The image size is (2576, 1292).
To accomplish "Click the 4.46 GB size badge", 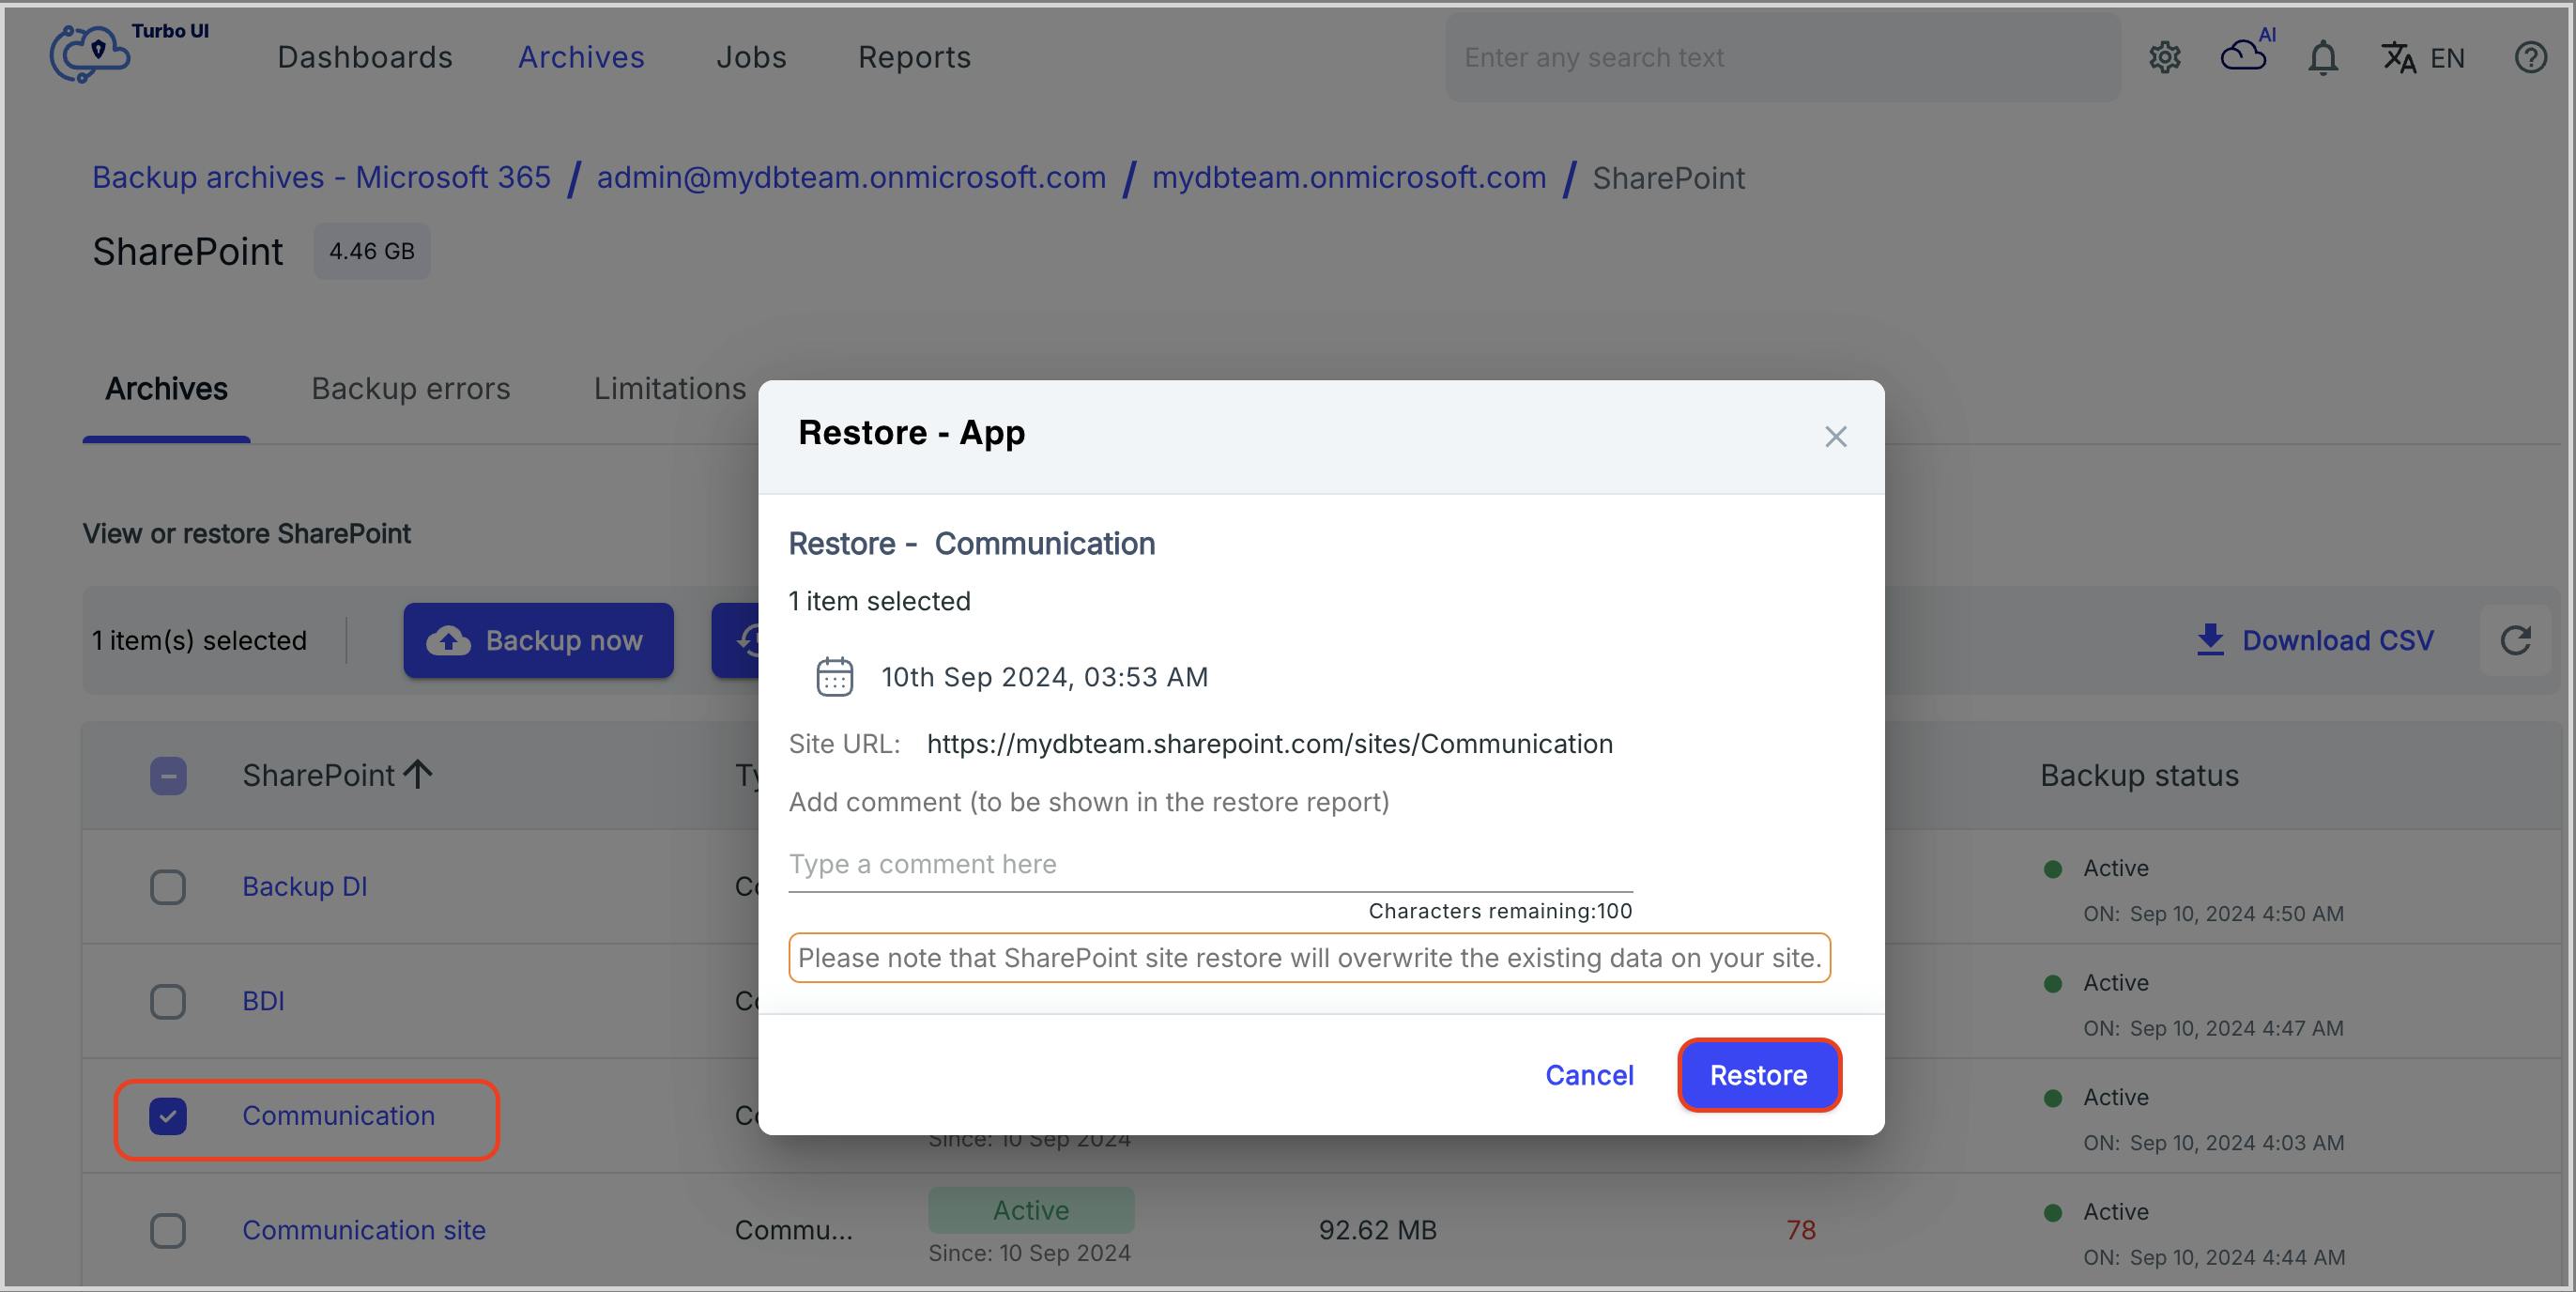I will pyautogui.click(x=372, y=251).
